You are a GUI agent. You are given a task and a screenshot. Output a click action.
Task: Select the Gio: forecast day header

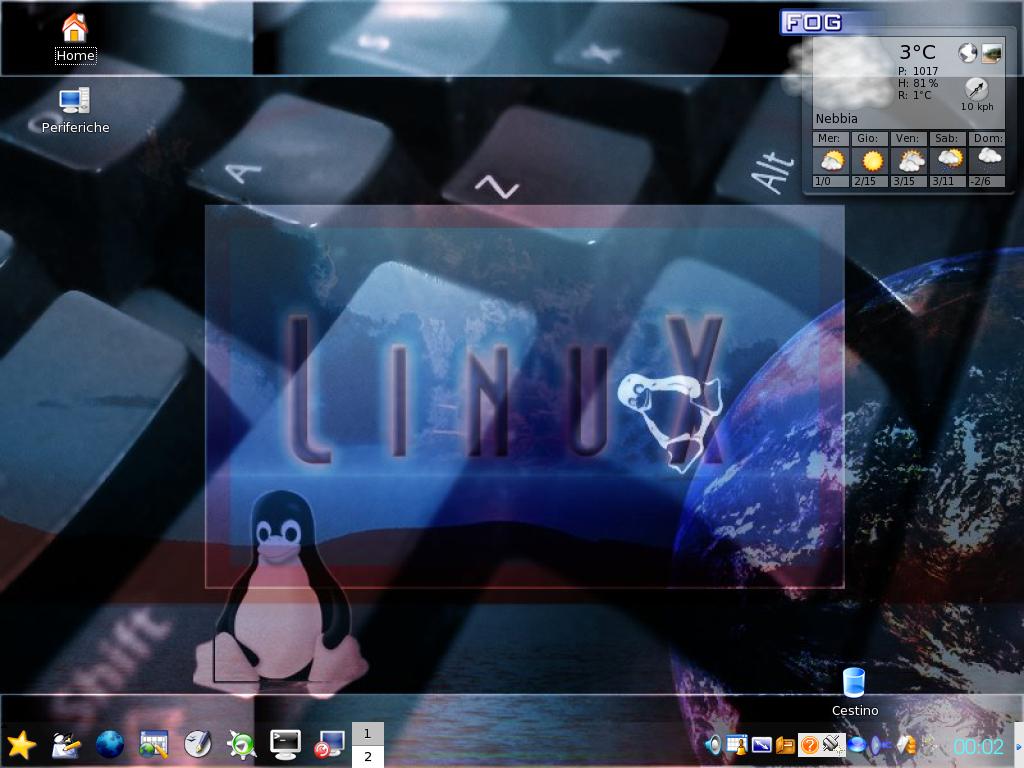pyautogui.click(x=869, y=138)
